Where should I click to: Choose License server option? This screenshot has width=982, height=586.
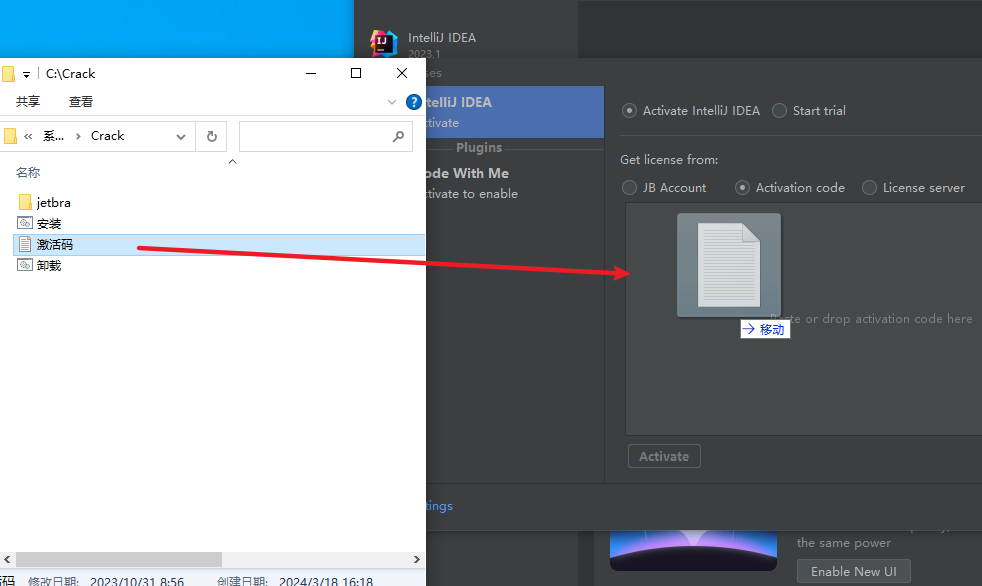pyautogui.click(x=869, y=188)
